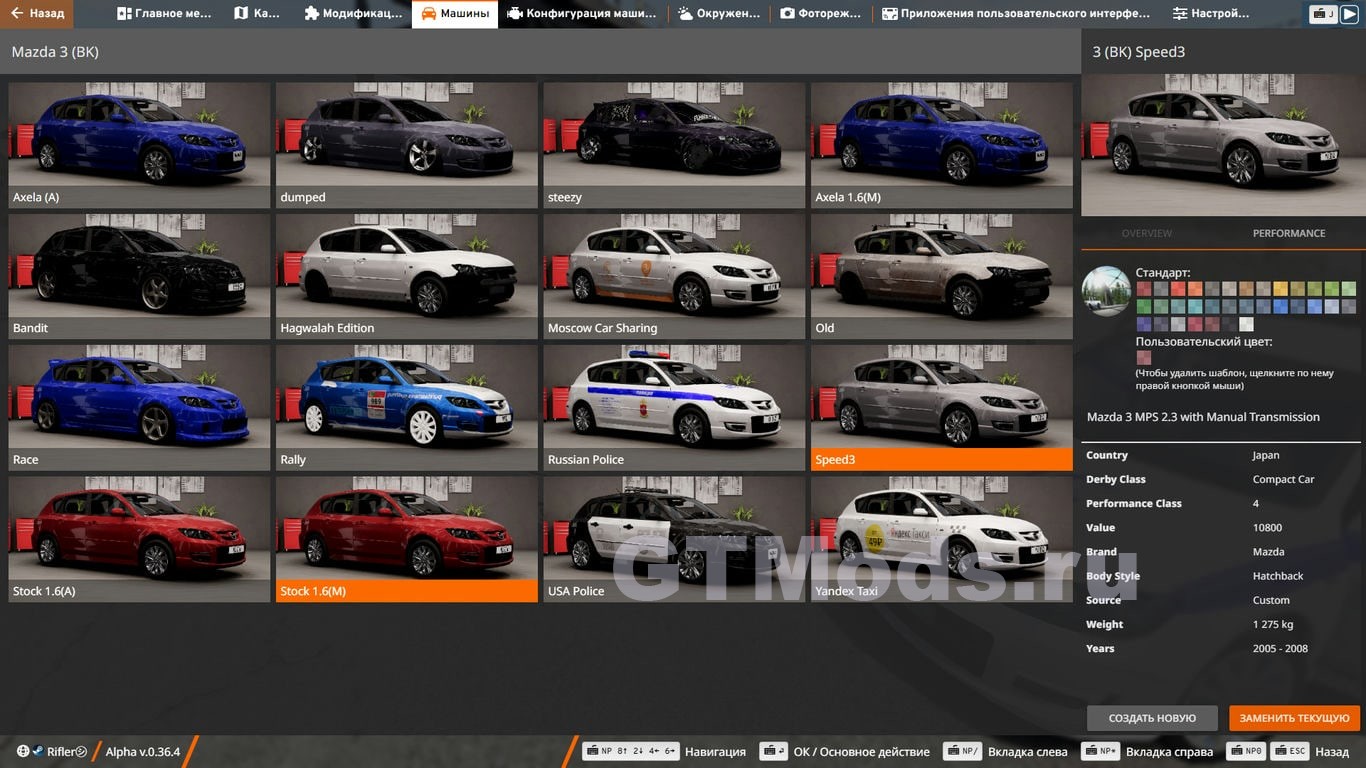The image size is (1366, 768).
Task: Click the Weight value 1 275 kg
Action: coord(1273,624)
